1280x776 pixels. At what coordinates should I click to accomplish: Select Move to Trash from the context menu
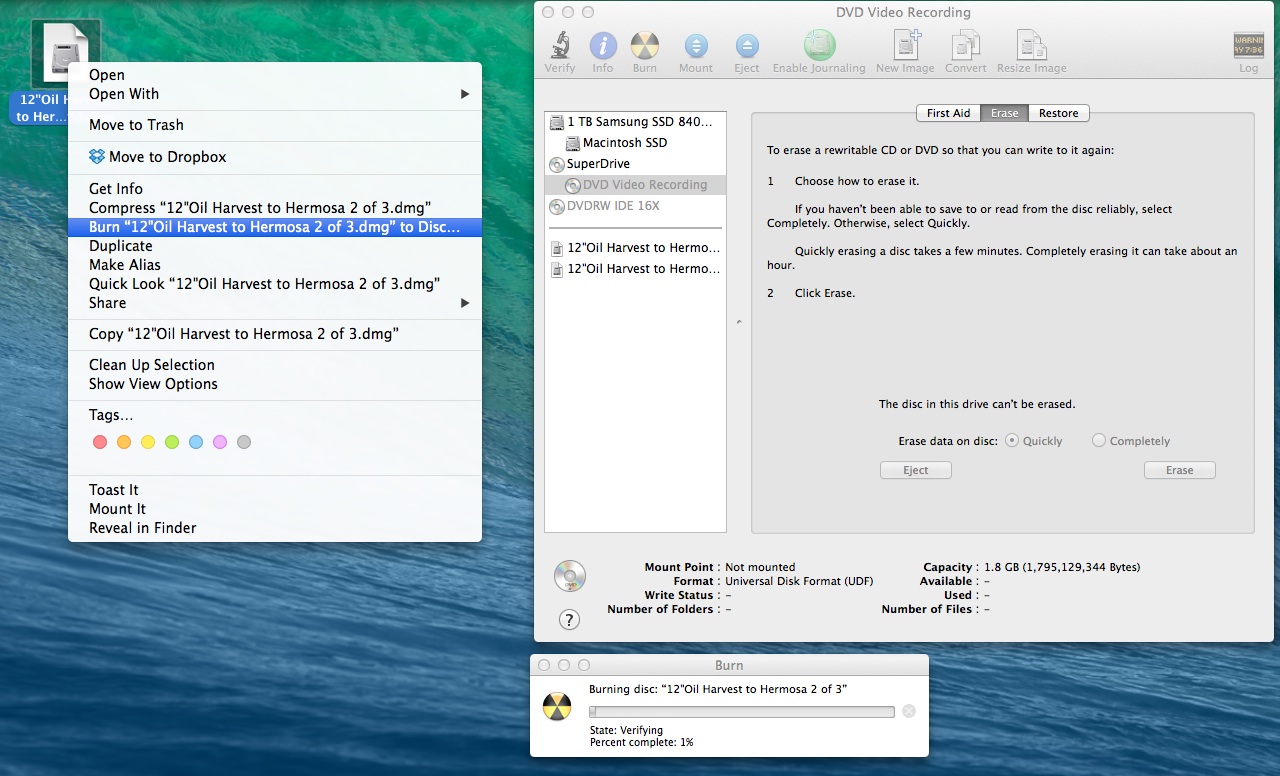click(x=138, y=124)
